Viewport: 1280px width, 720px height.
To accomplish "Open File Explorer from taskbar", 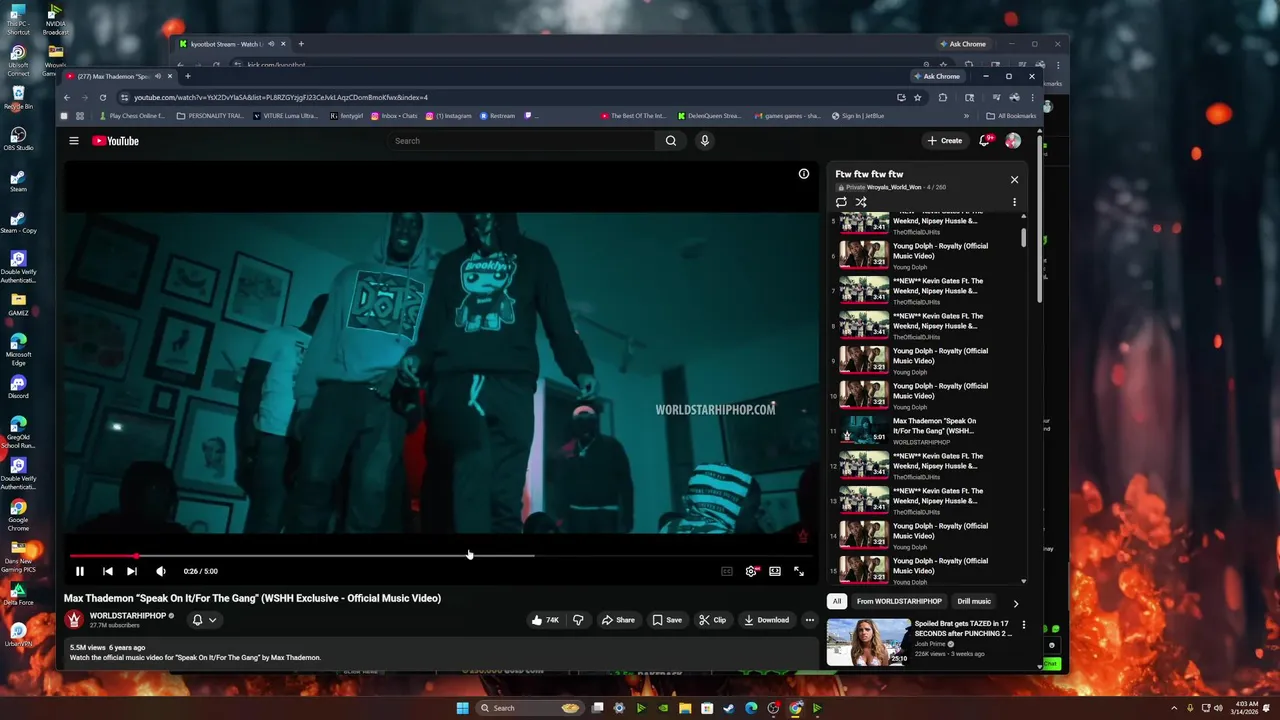I will coord(685,708).
